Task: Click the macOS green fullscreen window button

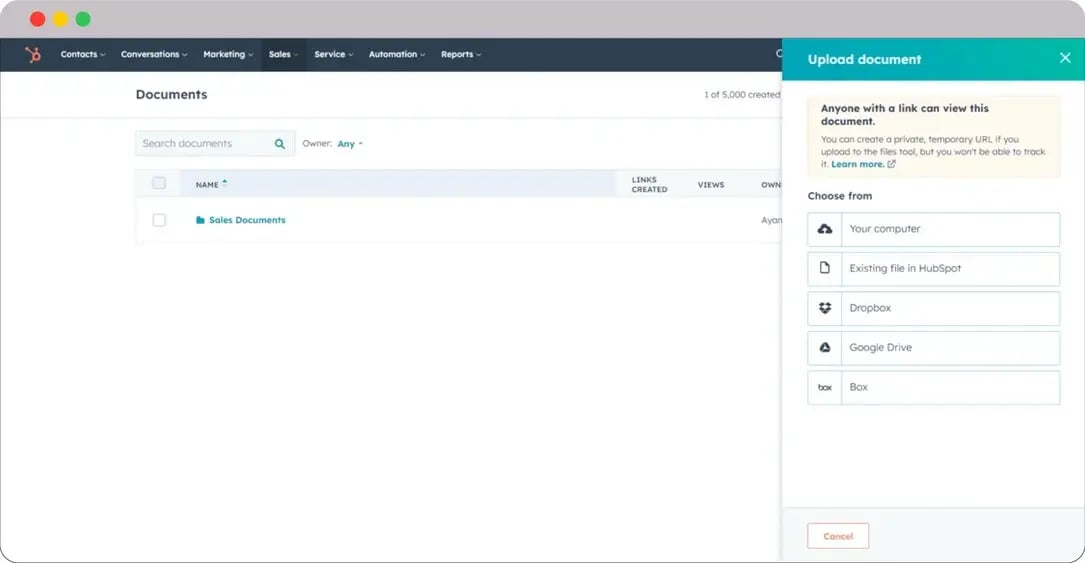Action: (x=83, y=19)
